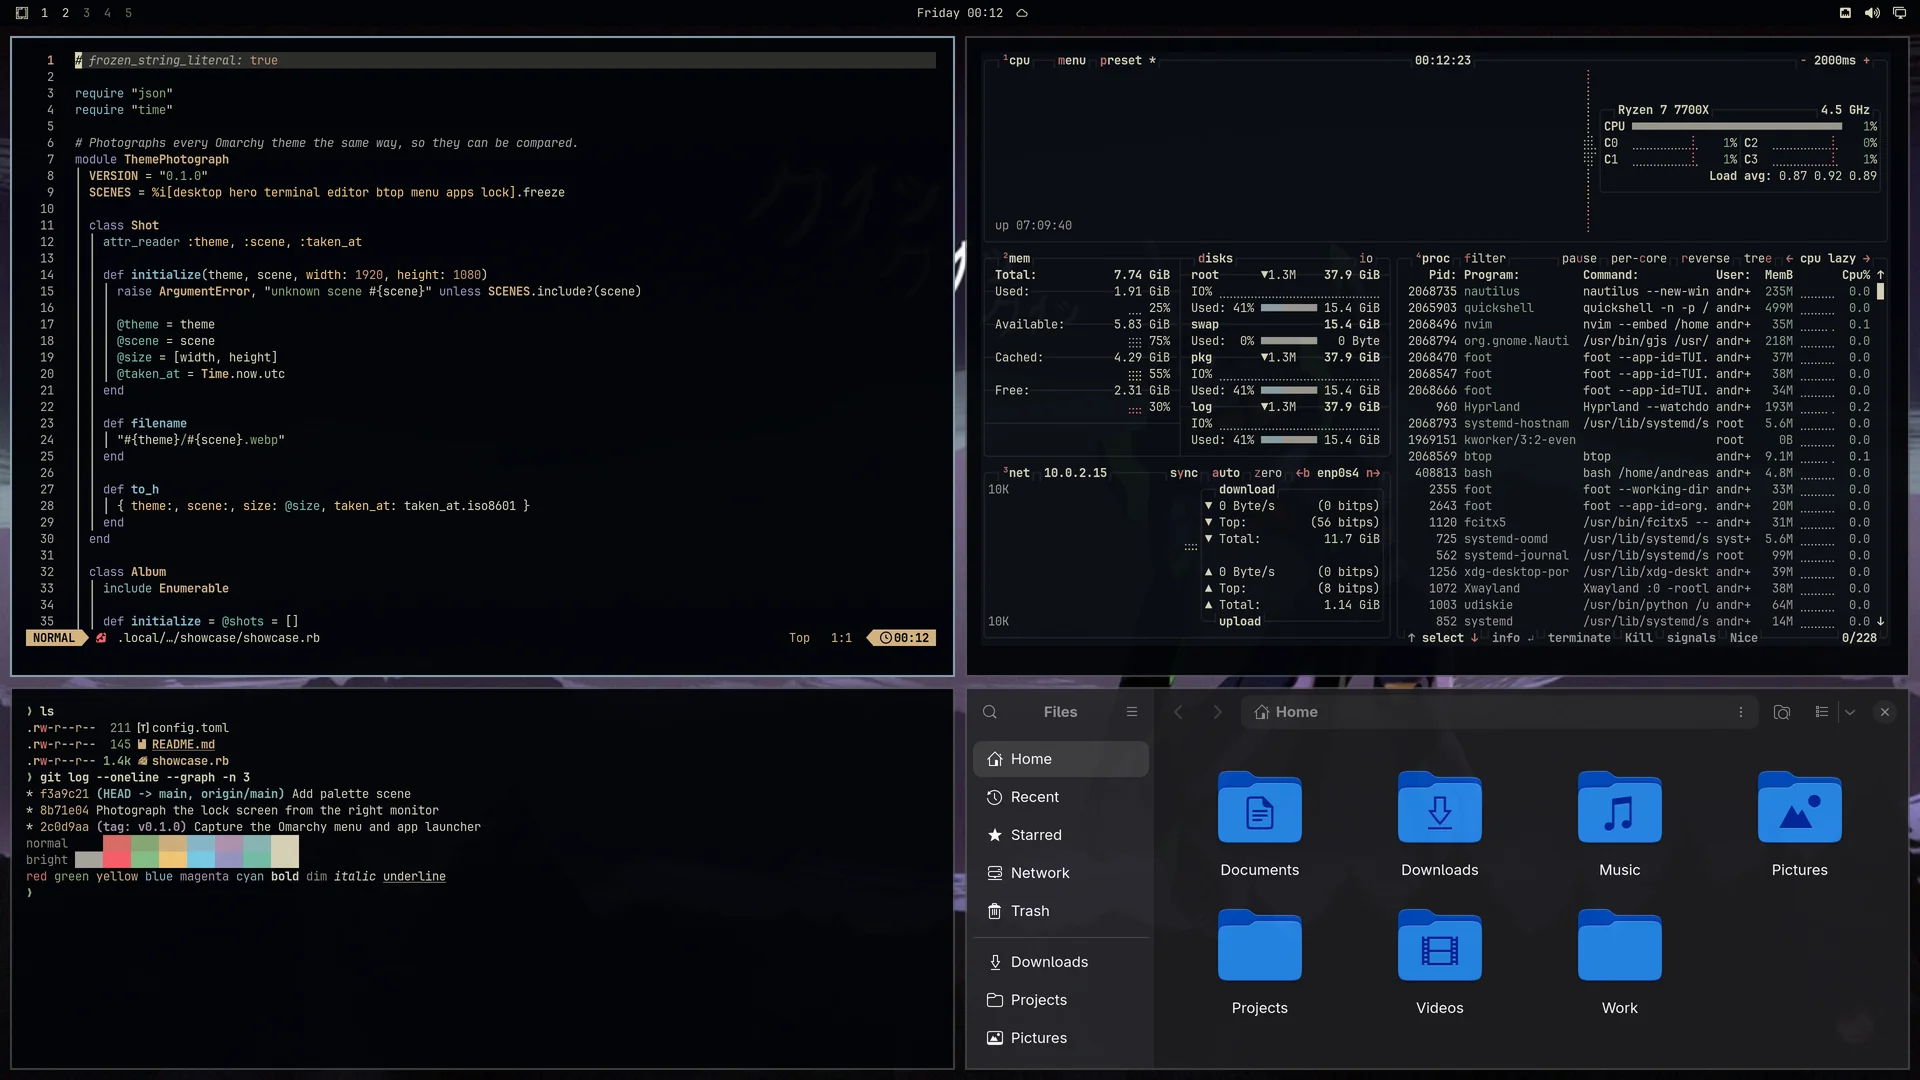Click the search-folder camera icon in Files
1920x1080 pixels.
1782,712
